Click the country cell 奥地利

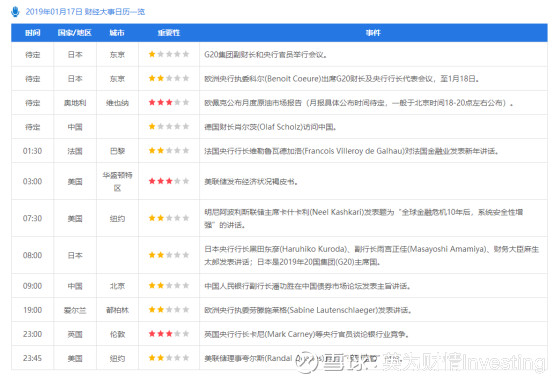click(75, 103)
